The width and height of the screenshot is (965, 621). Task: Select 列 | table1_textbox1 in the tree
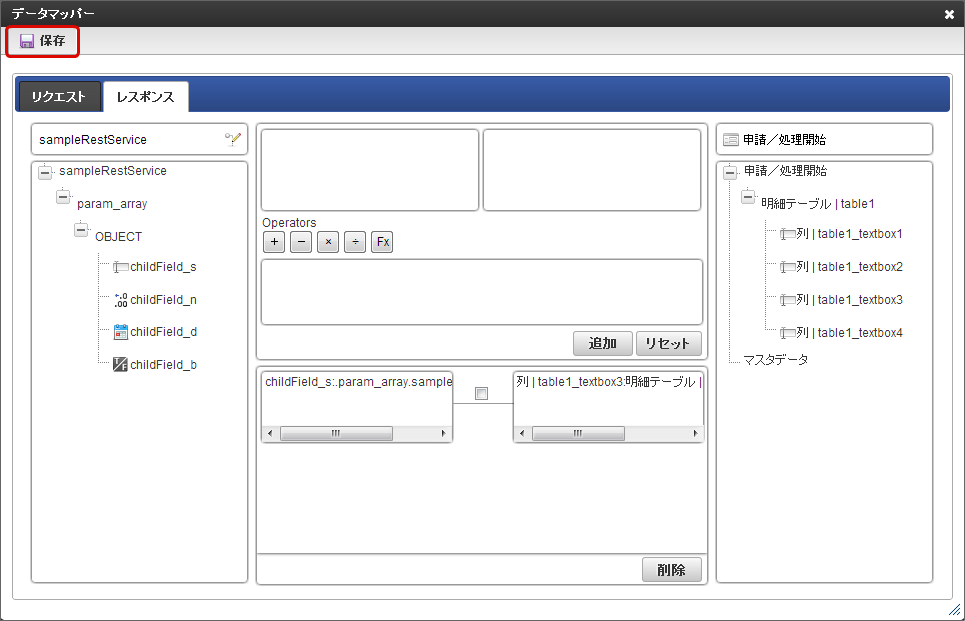point(849,234)
